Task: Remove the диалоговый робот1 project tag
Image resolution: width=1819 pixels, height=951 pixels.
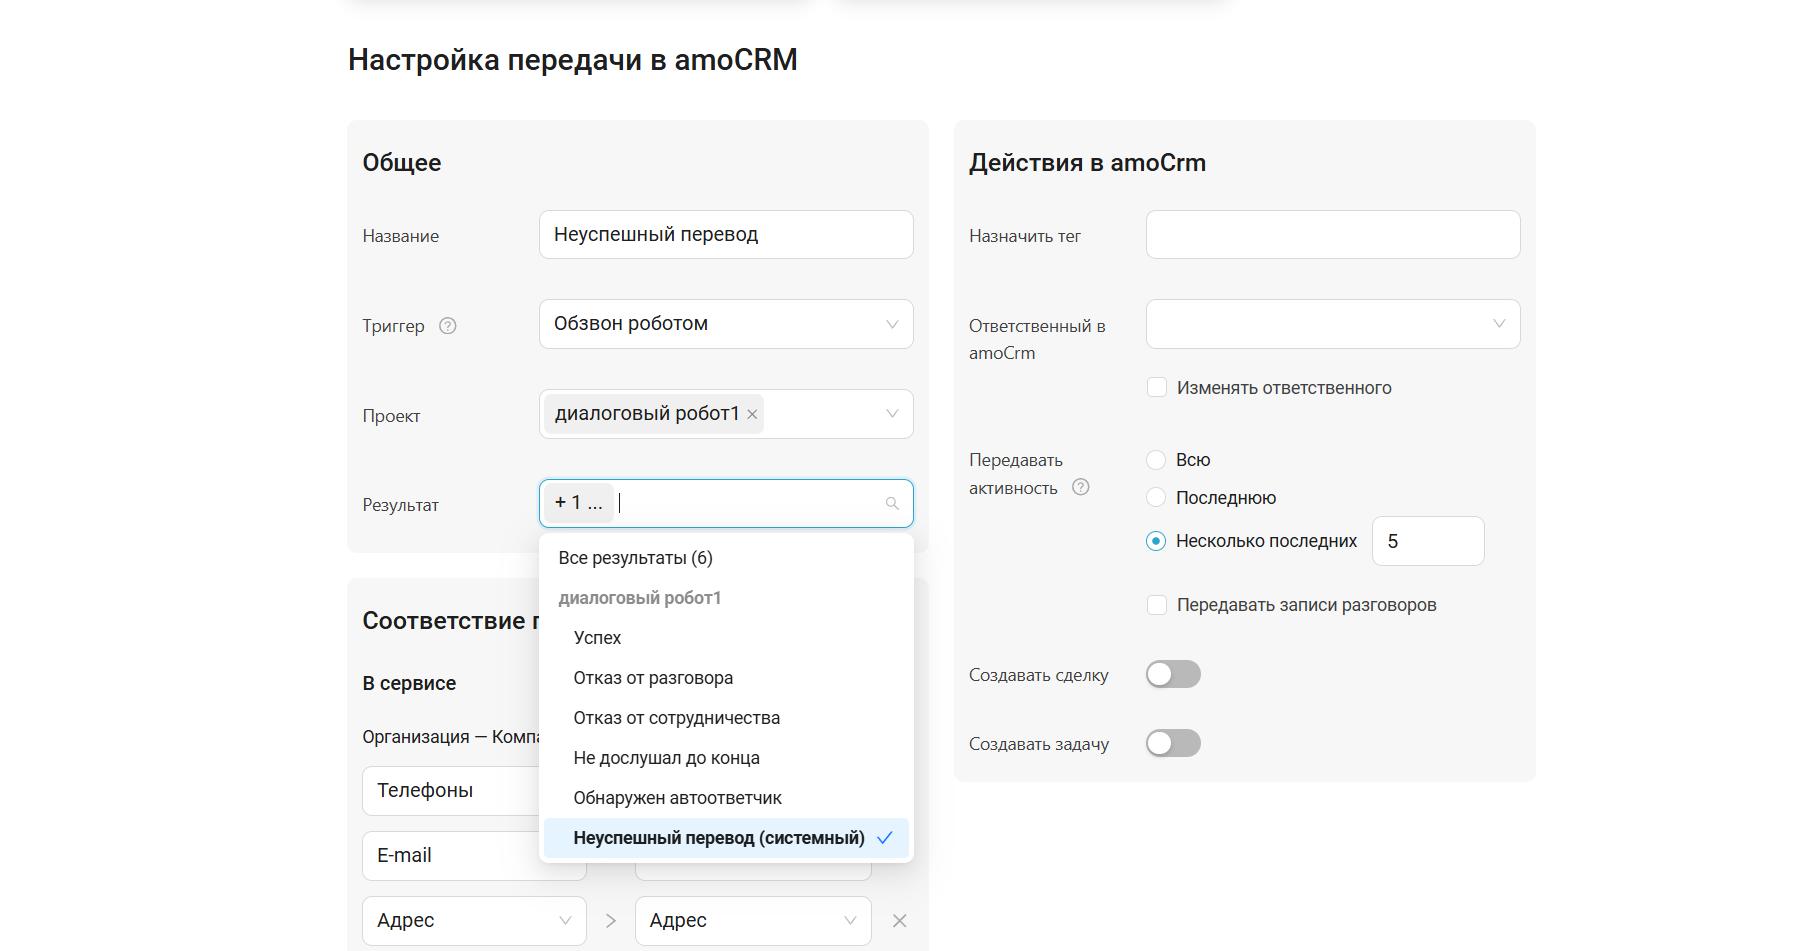Action: 752,414
